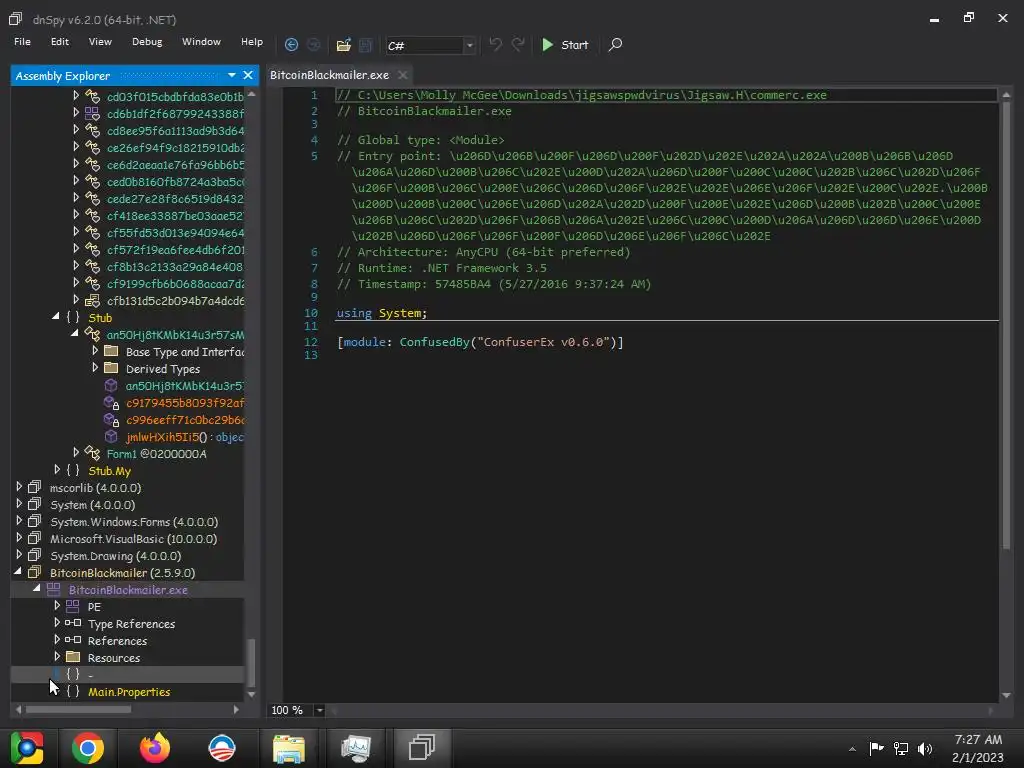1024x768 pixels.
Task: Expand the Form1 class node
Action: tap(76, 453)
